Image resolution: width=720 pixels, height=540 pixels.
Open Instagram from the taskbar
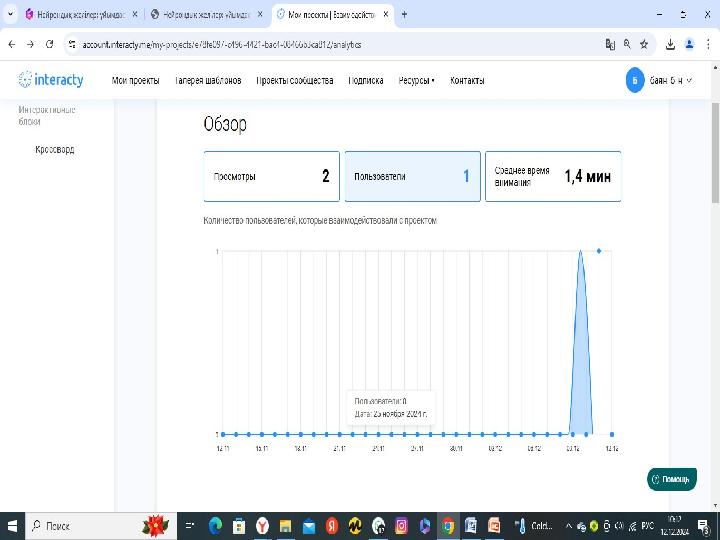(x=401, y=526)
